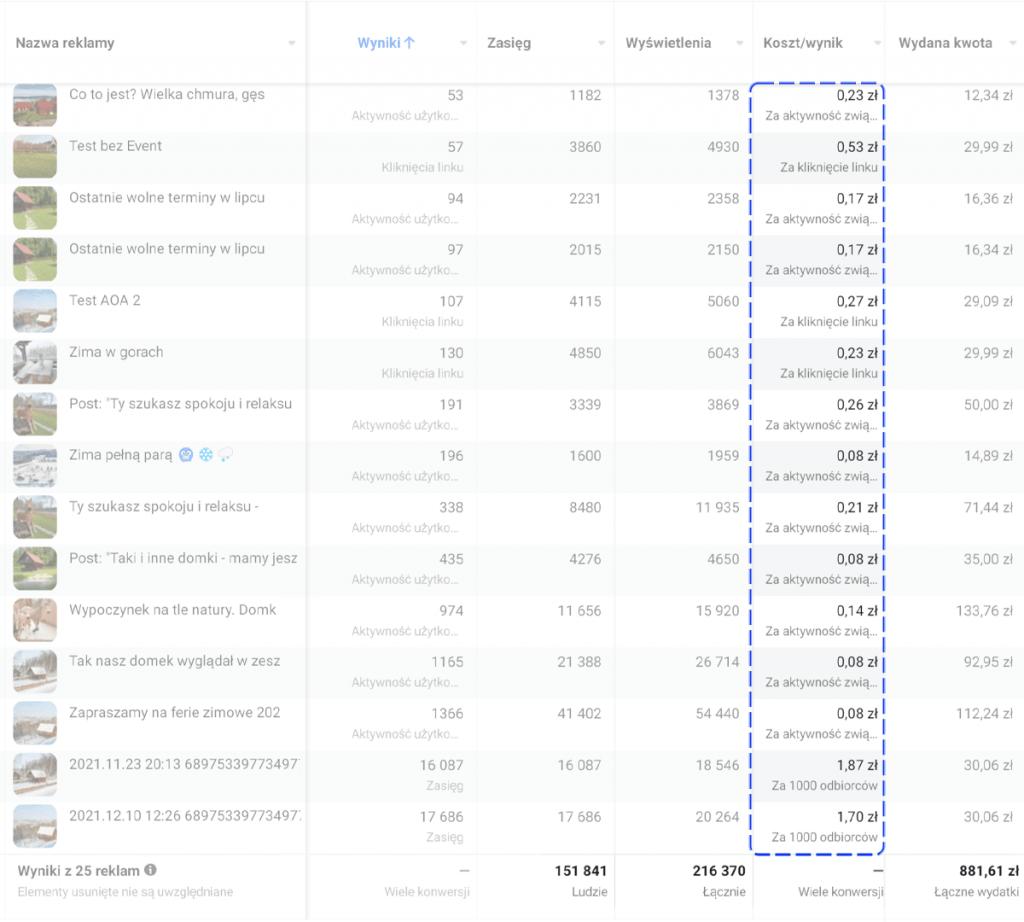Open the Wyświetlenia column dropdown arrow

click(x=741, y=43)
